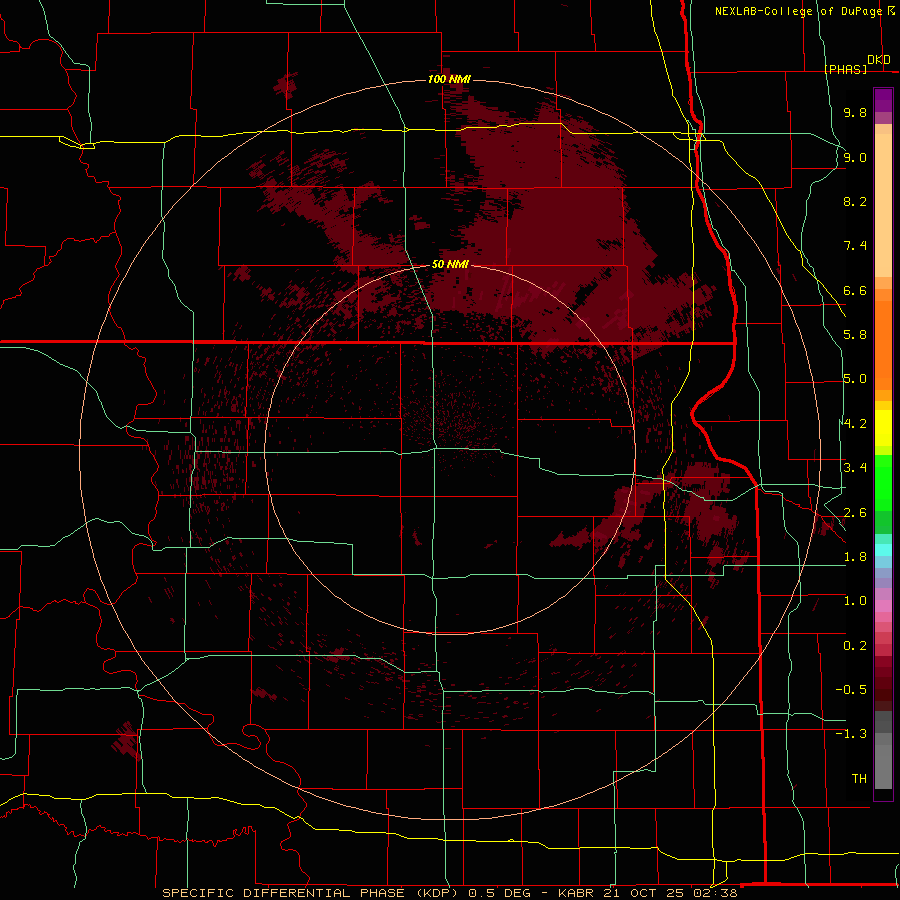The height and width of the screenshot is (900, 900).
Task: Select the 7.4 scale value
Action: click(855, 246)
